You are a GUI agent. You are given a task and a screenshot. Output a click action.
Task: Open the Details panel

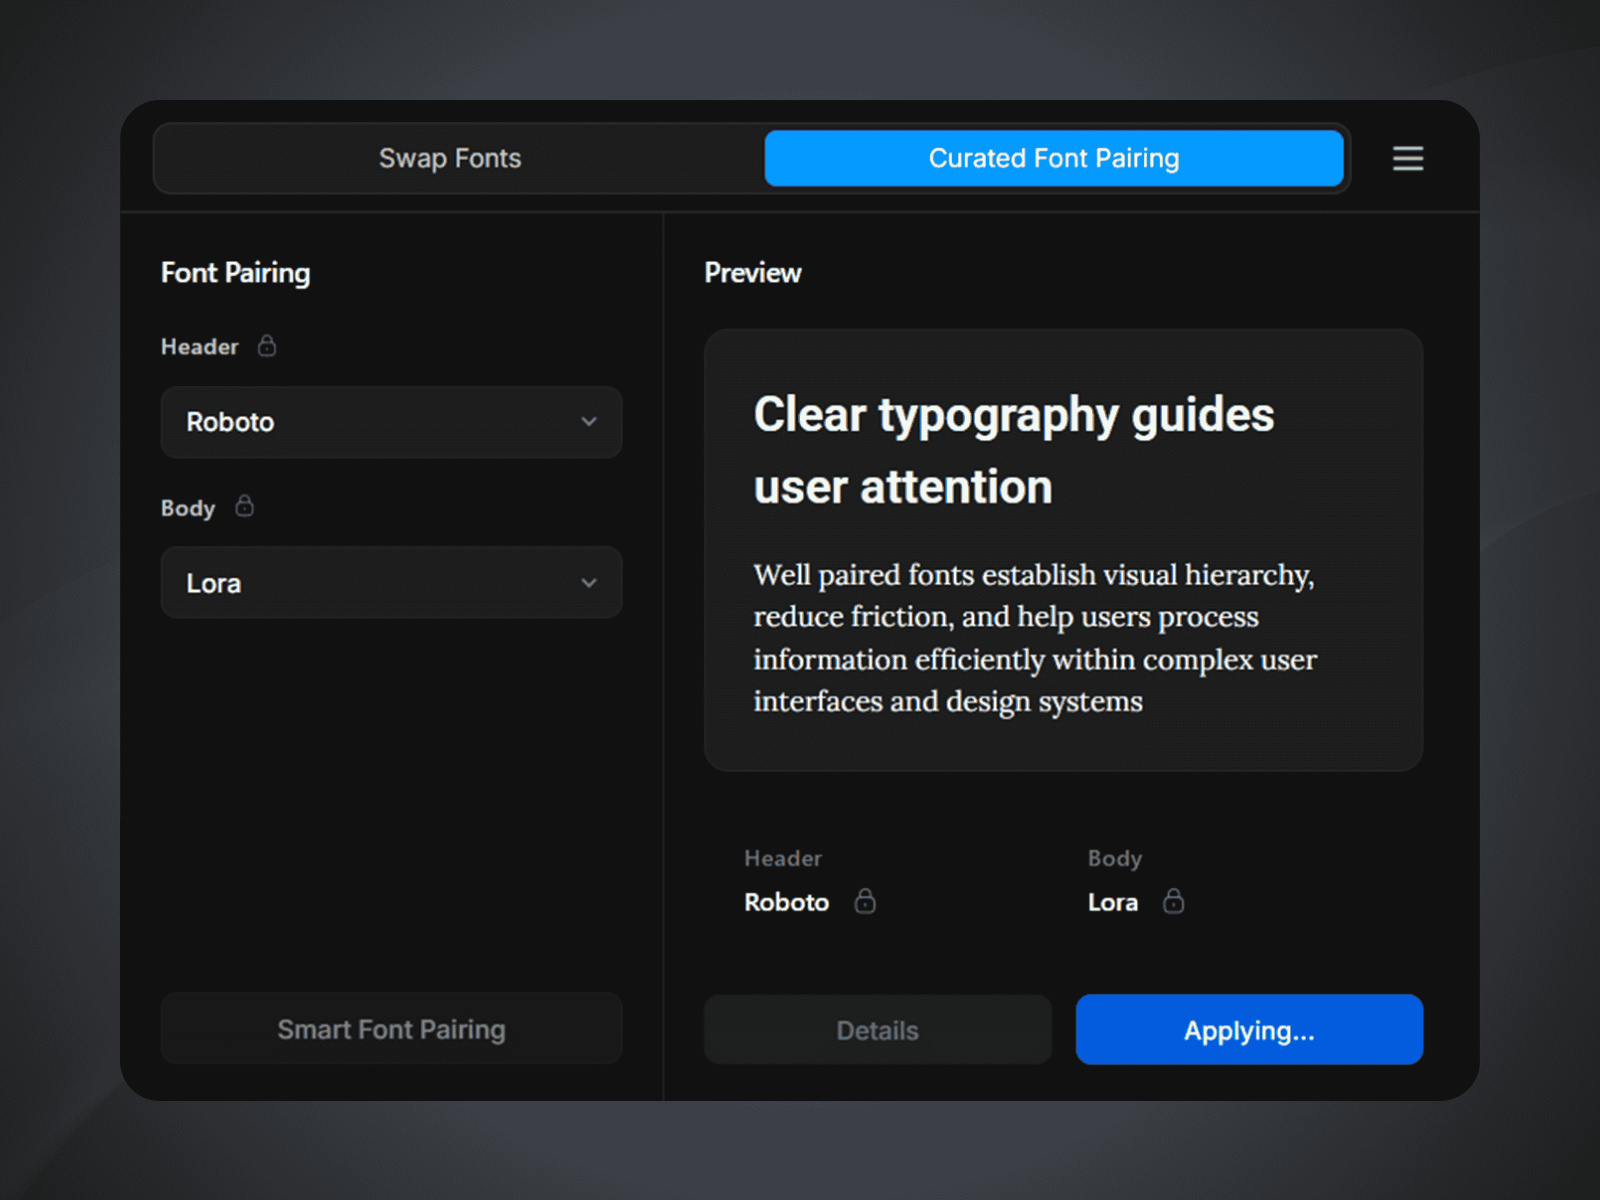click(x=877, y=1030)
